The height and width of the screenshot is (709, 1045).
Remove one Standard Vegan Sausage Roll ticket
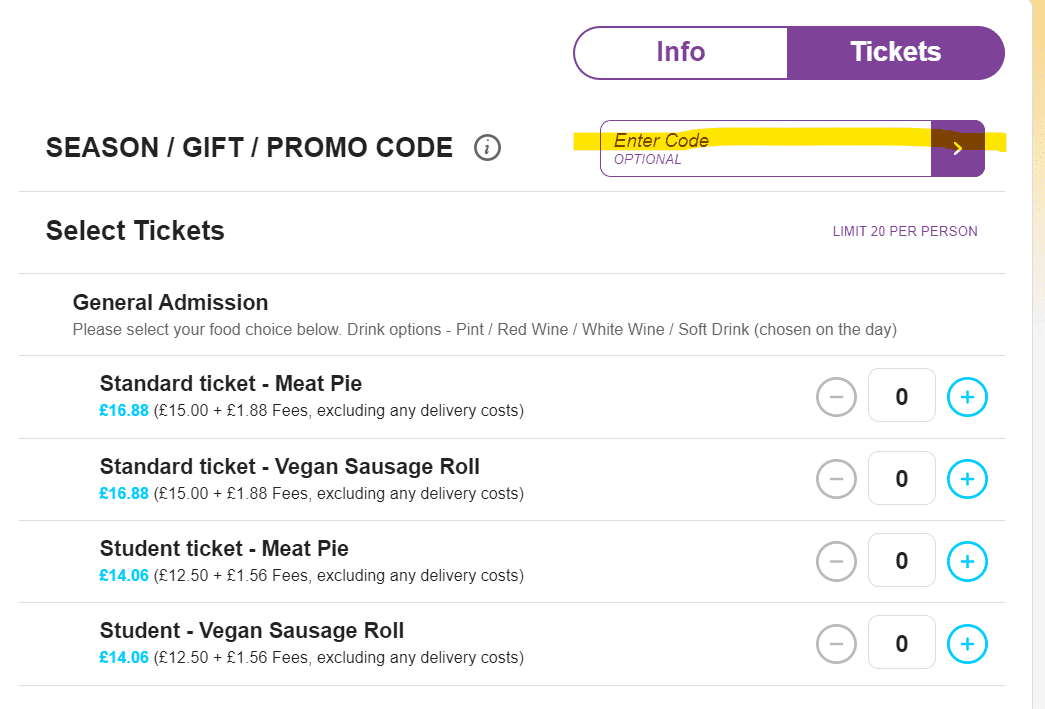coord(836,478)
